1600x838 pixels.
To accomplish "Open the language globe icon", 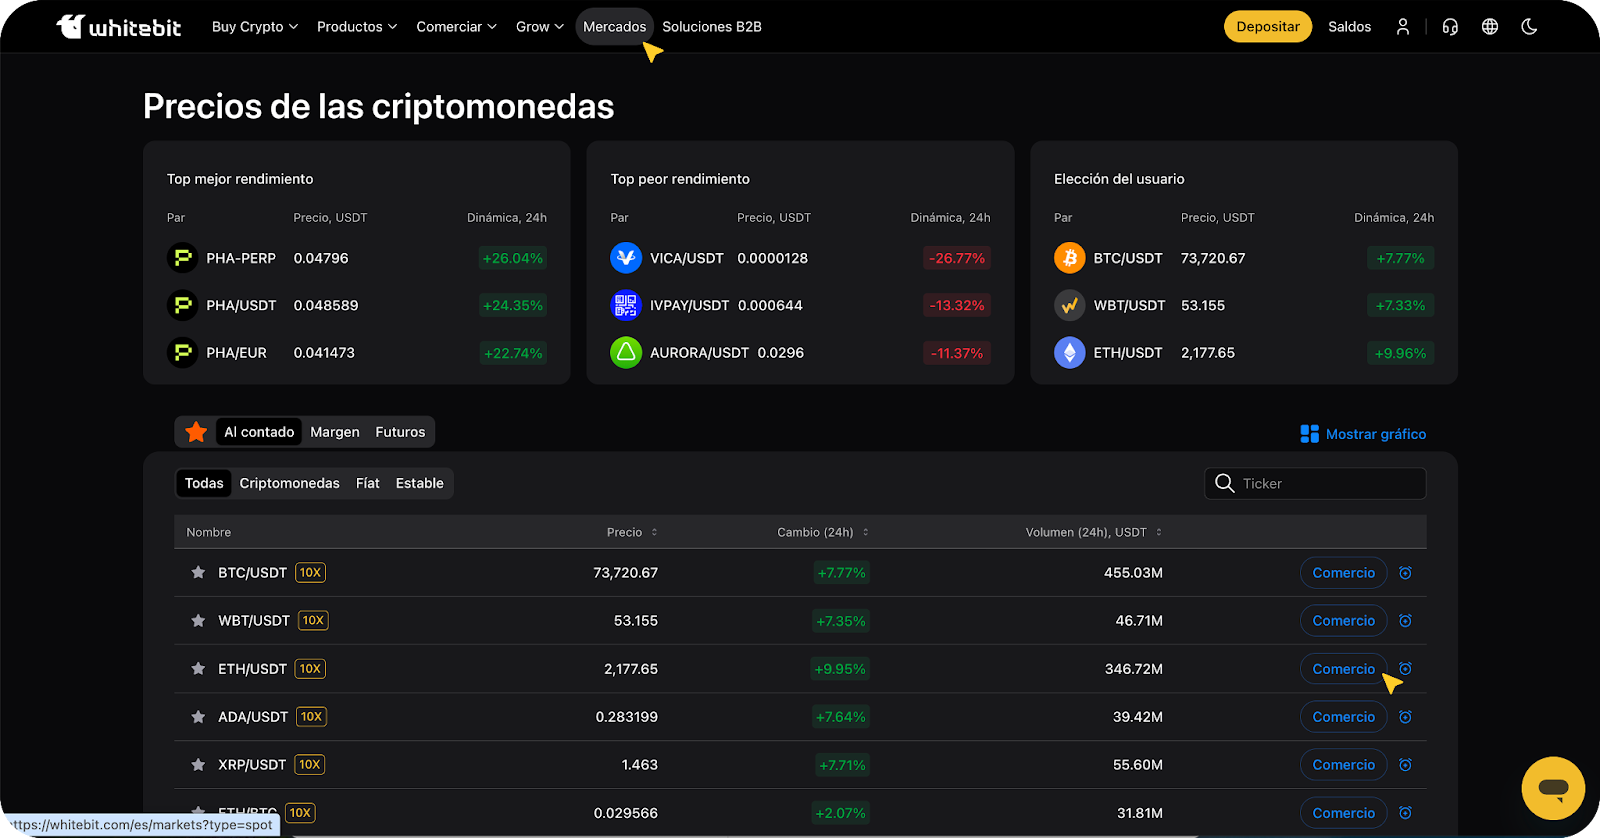I will pyautogui.click(x=1490, y=27).
